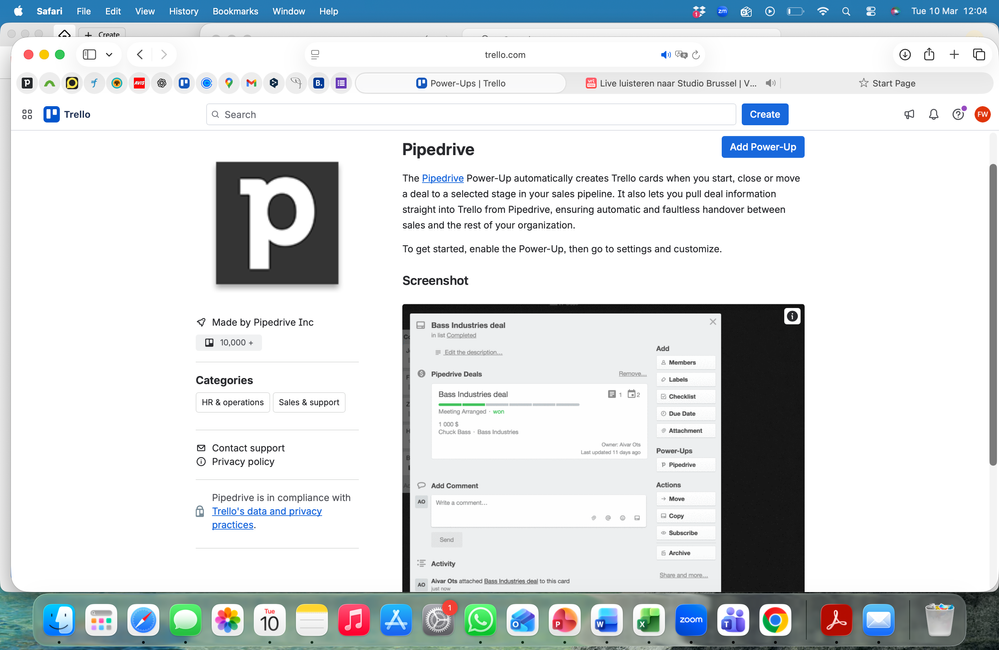The image size is (999, 650).
Task: Click the blue Create button in Trello
Action: point(765,115)
